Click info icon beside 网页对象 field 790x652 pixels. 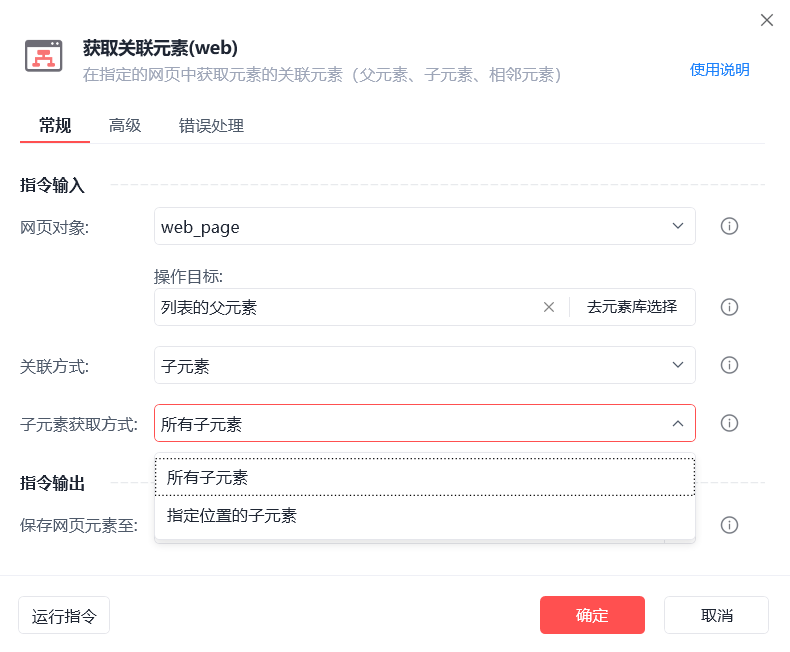tap(729, 226)
